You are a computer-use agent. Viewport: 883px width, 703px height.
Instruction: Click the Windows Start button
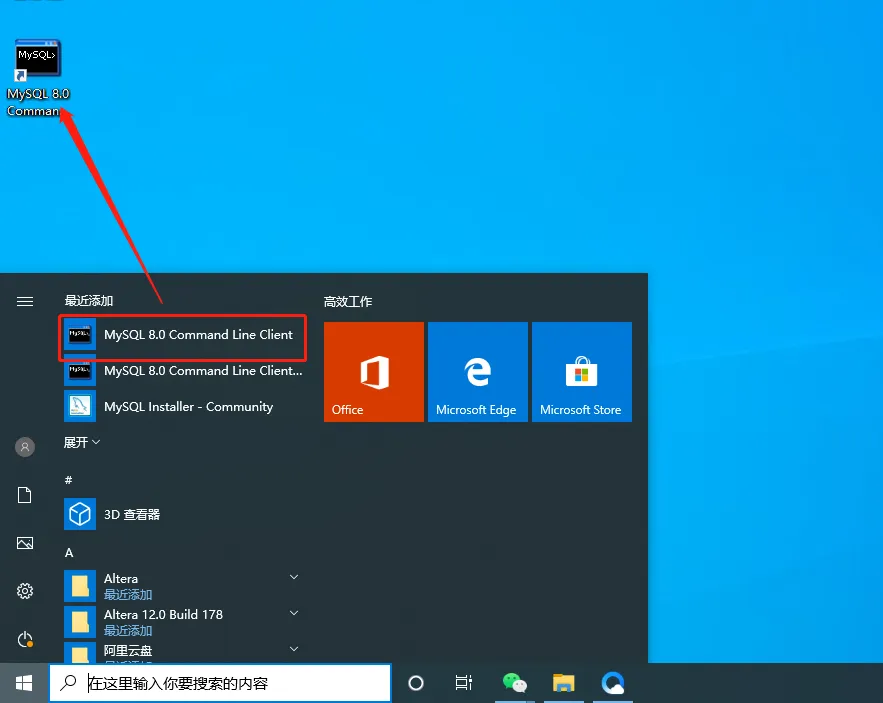[x=24, y=683]
